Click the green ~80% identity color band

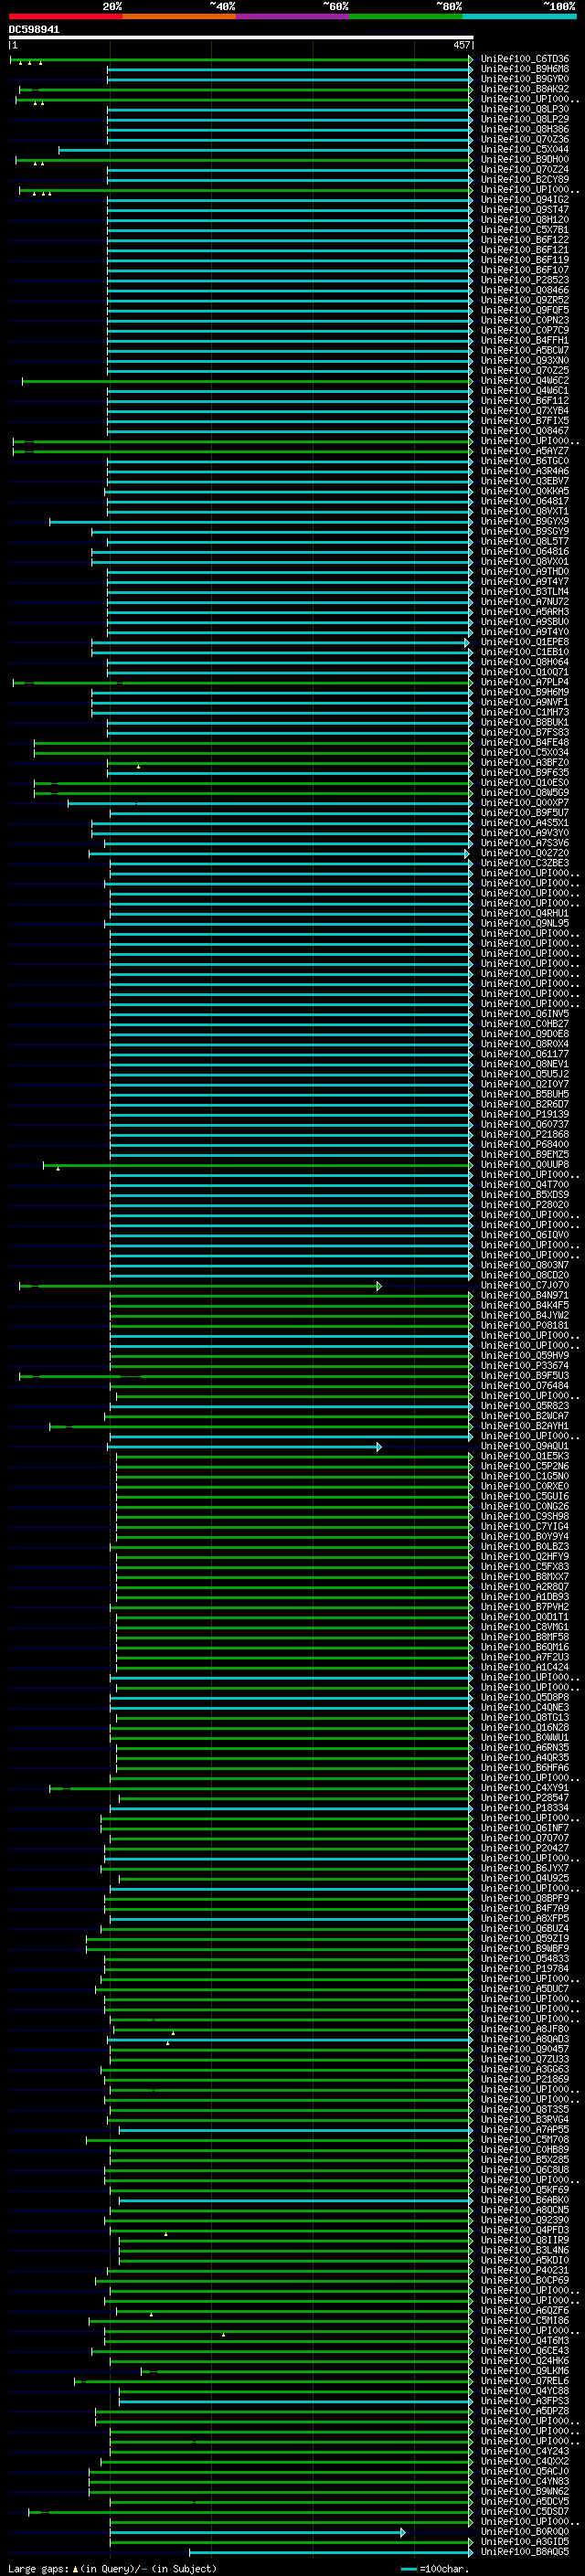coord(406,16)
